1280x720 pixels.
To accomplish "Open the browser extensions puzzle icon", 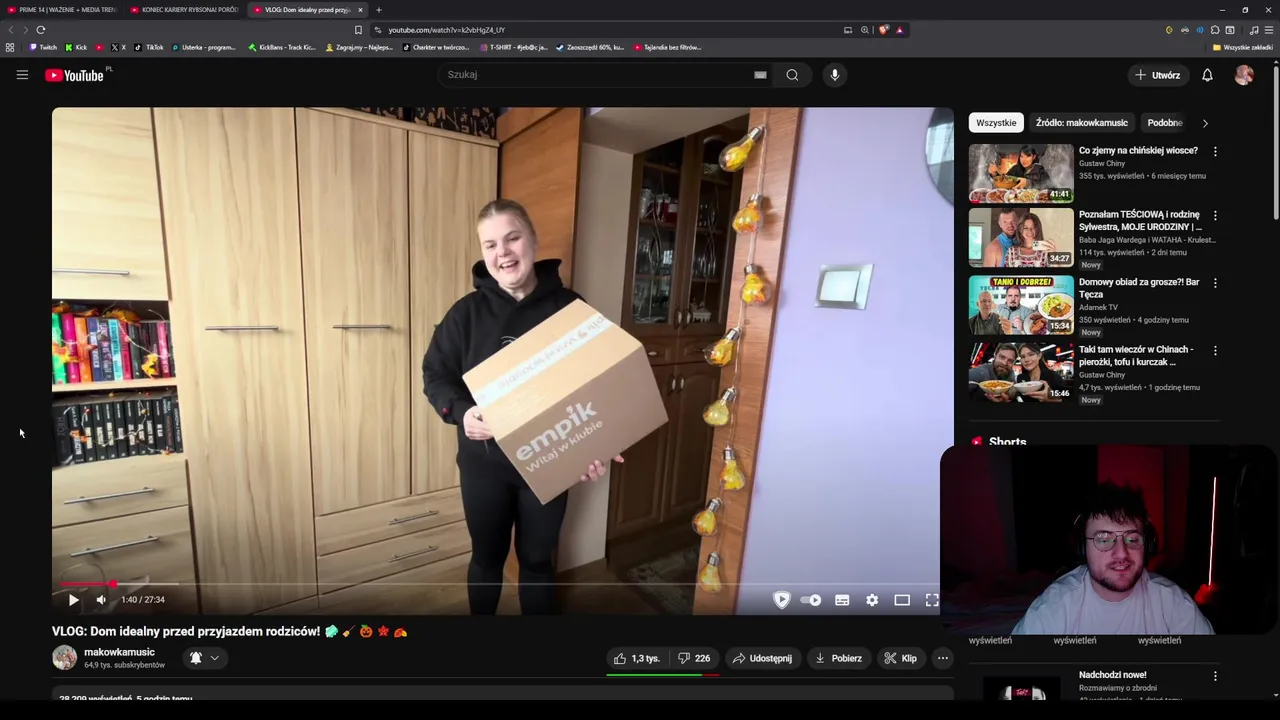I will coord(1215,30).
